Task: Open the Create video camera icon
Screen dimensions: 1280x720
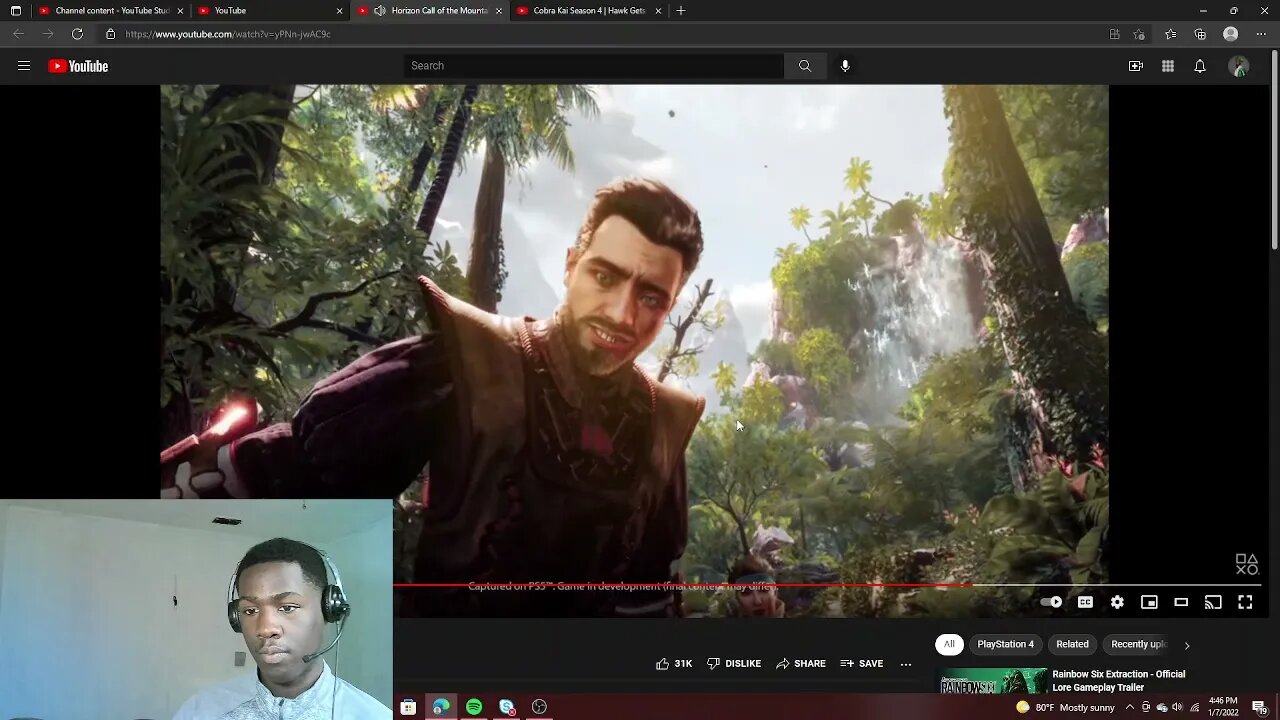Action: click(1136, 66)
